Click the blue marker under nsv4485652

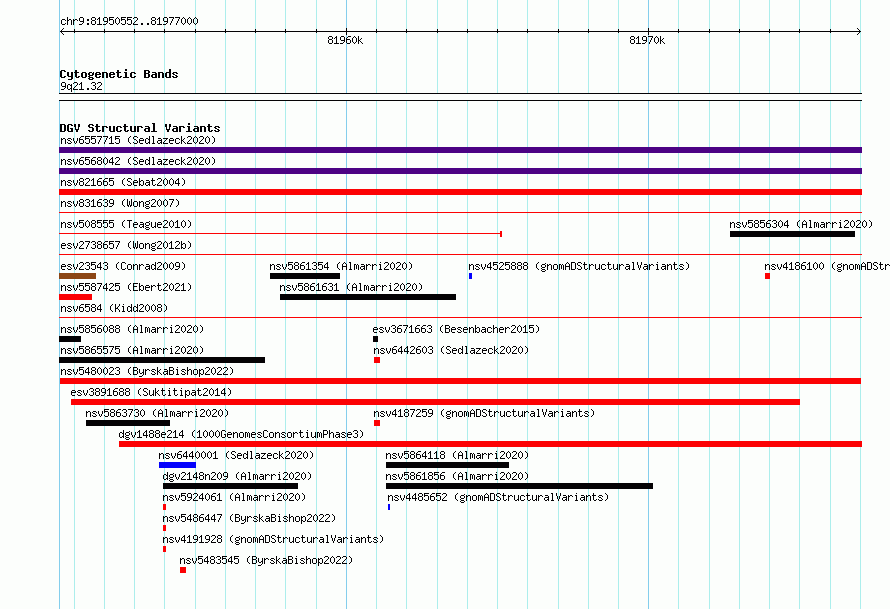coord(389,507)
